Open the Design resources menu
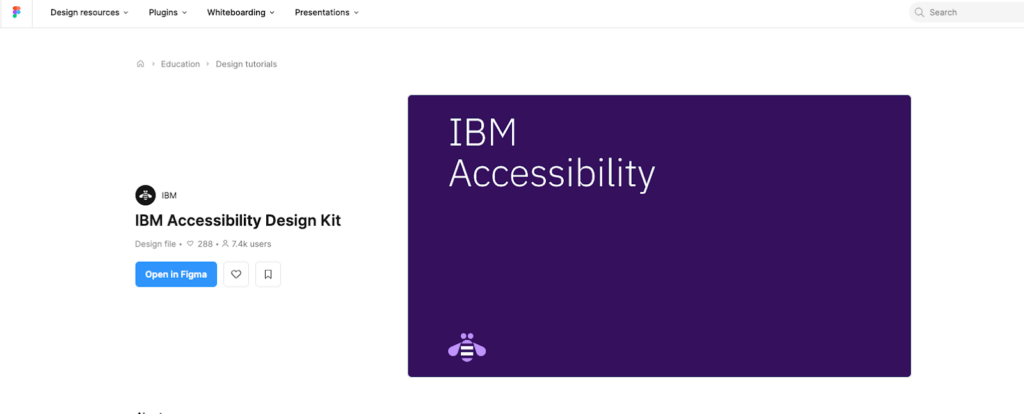The image size is (1024, 414). 89,12
